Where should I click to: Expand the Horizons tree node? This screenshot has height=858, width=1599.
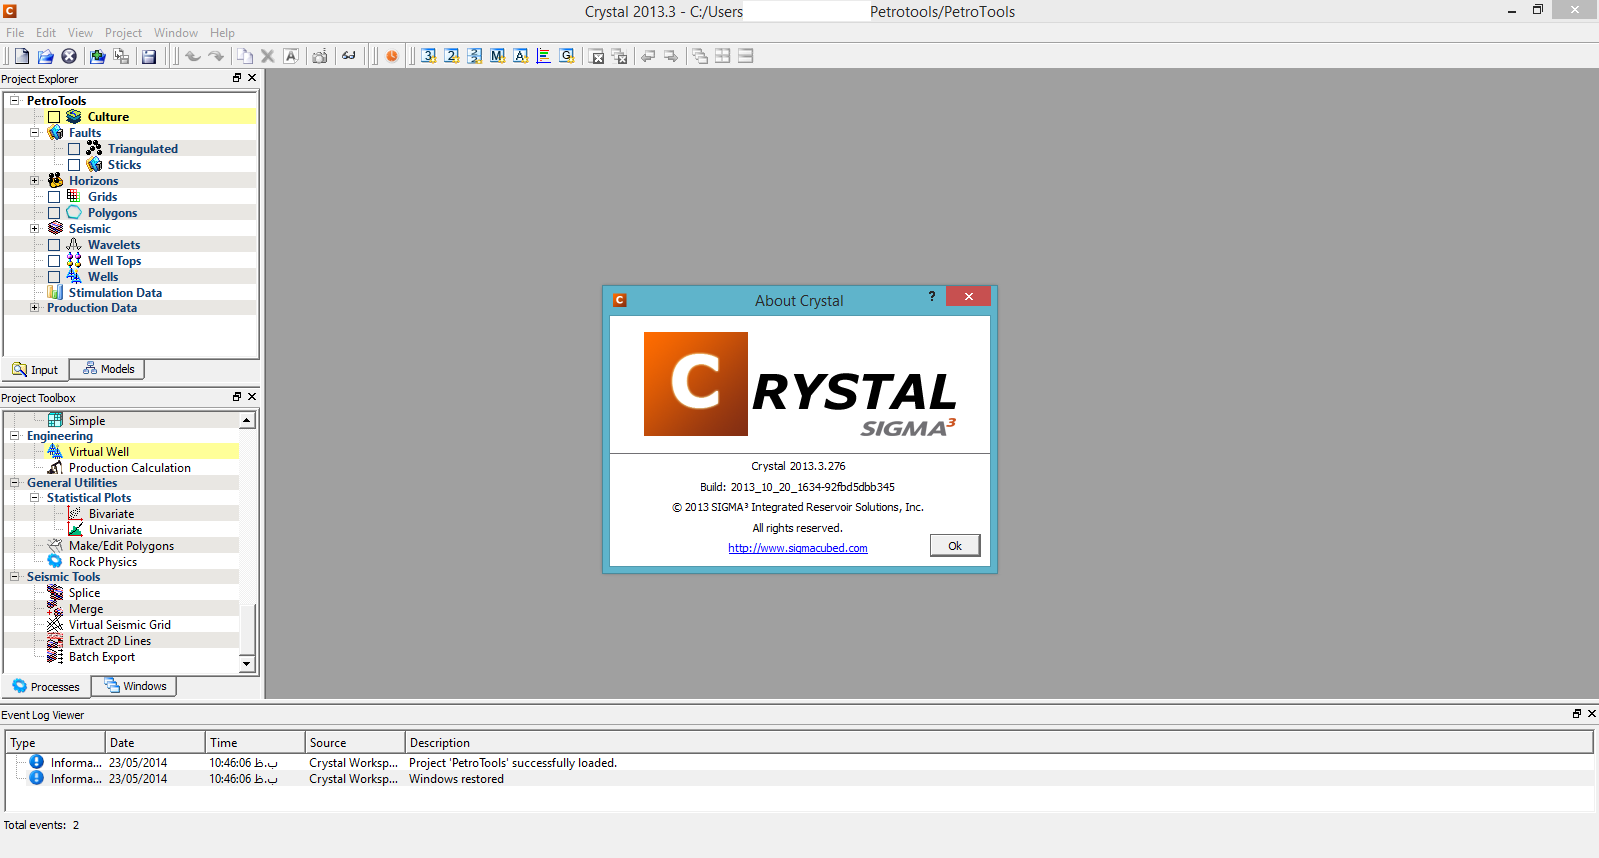pos(34,180)
